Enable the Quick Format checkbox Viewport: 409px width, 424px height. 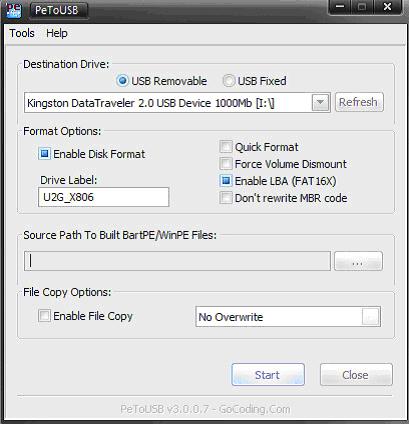coord(226,147)
